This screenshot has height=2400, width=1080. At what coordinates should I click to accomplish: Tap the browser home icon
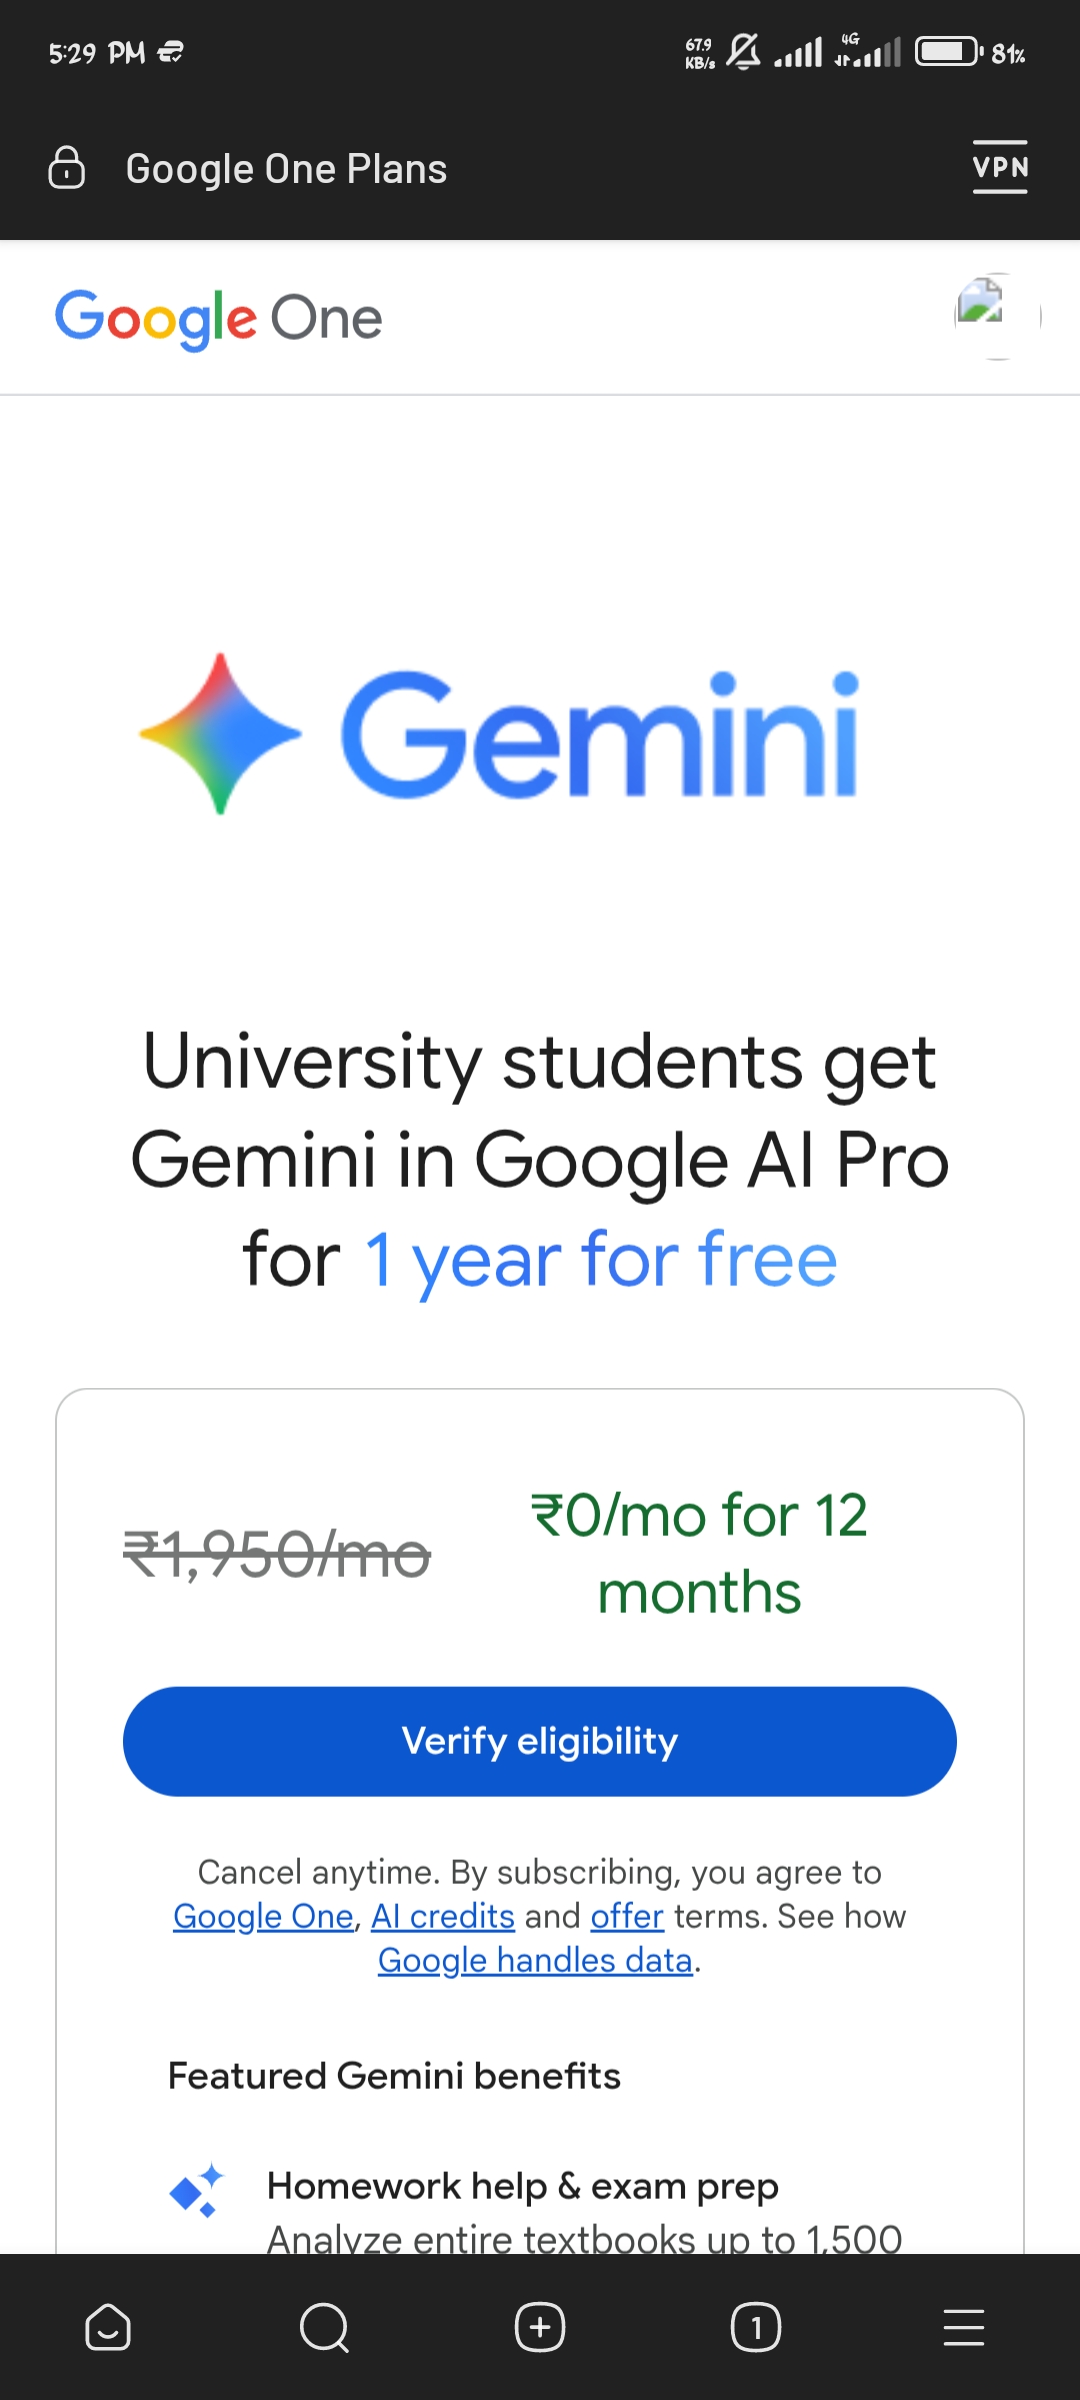(108, 2328)
